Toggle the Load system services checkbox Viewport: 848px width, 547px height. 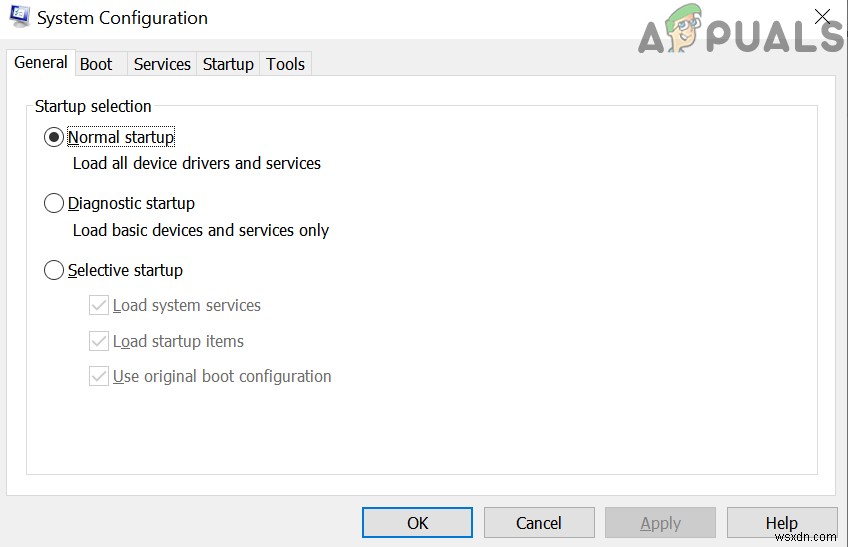99,305
